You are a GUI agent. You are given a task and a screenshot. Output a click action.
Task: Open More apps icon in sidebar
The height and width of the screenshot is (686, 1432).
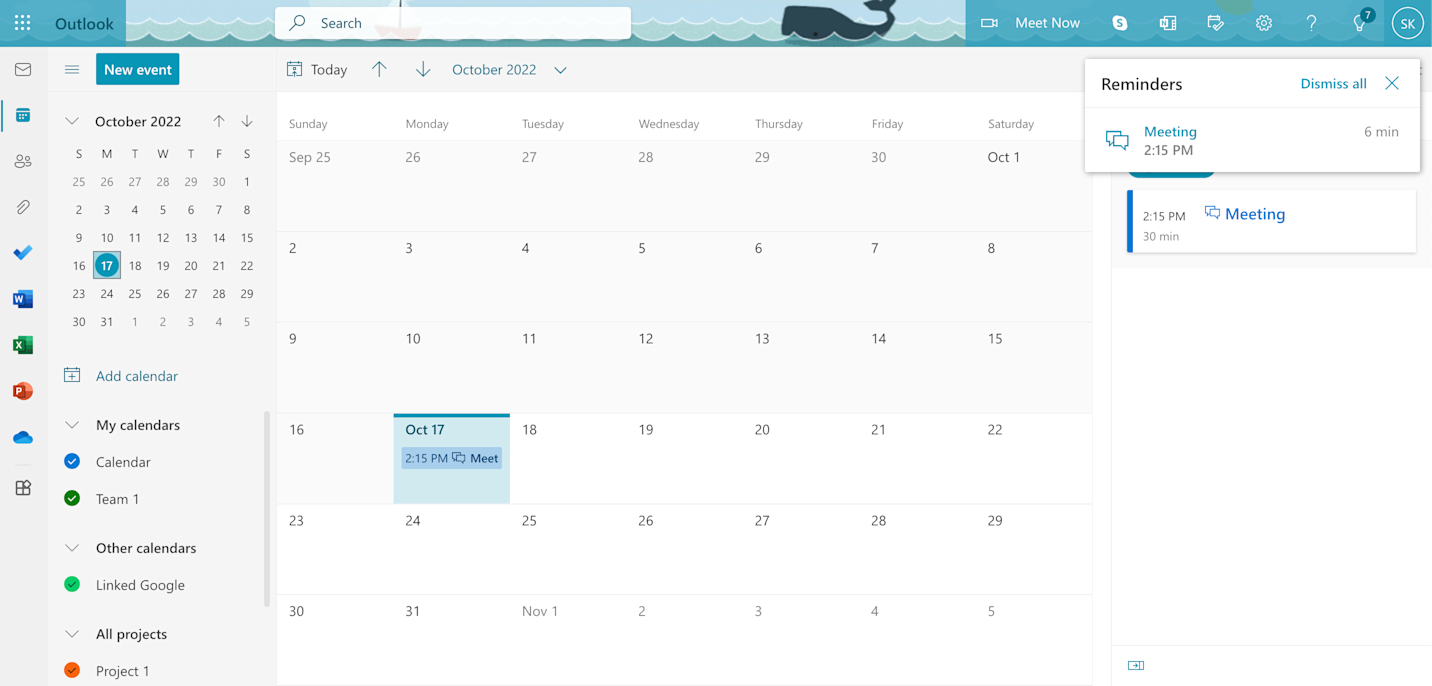pyautogui.click(x=23, y=488)
